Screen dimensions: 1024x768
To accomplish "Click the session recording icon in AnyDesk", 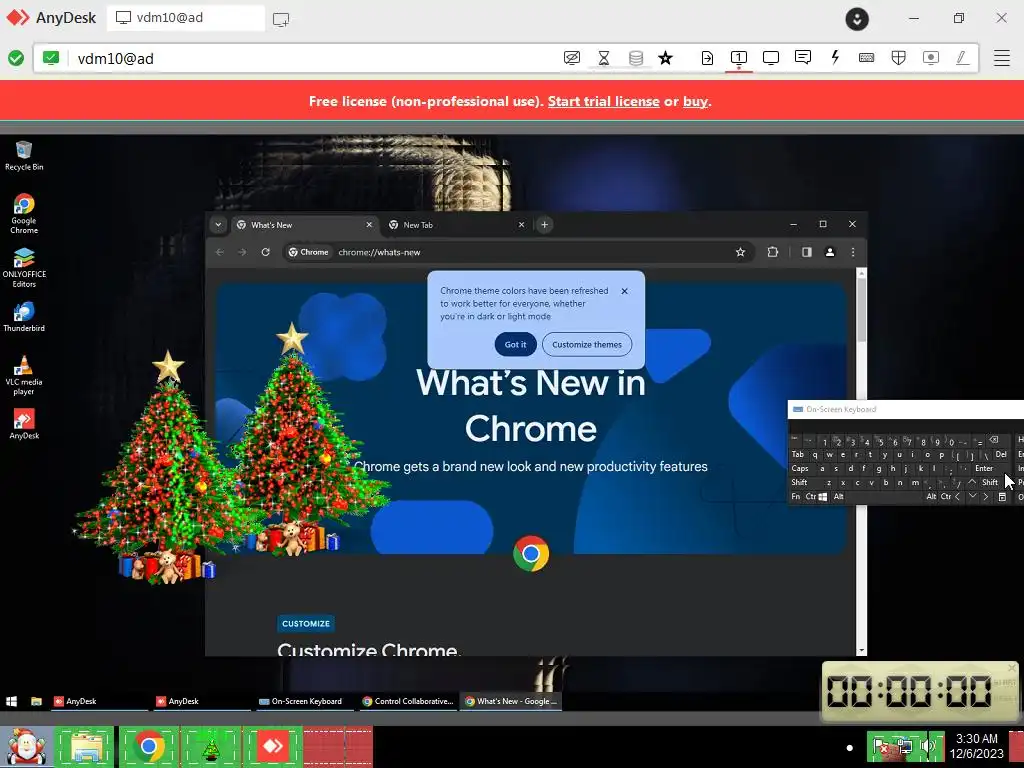I will click(931, 58).
